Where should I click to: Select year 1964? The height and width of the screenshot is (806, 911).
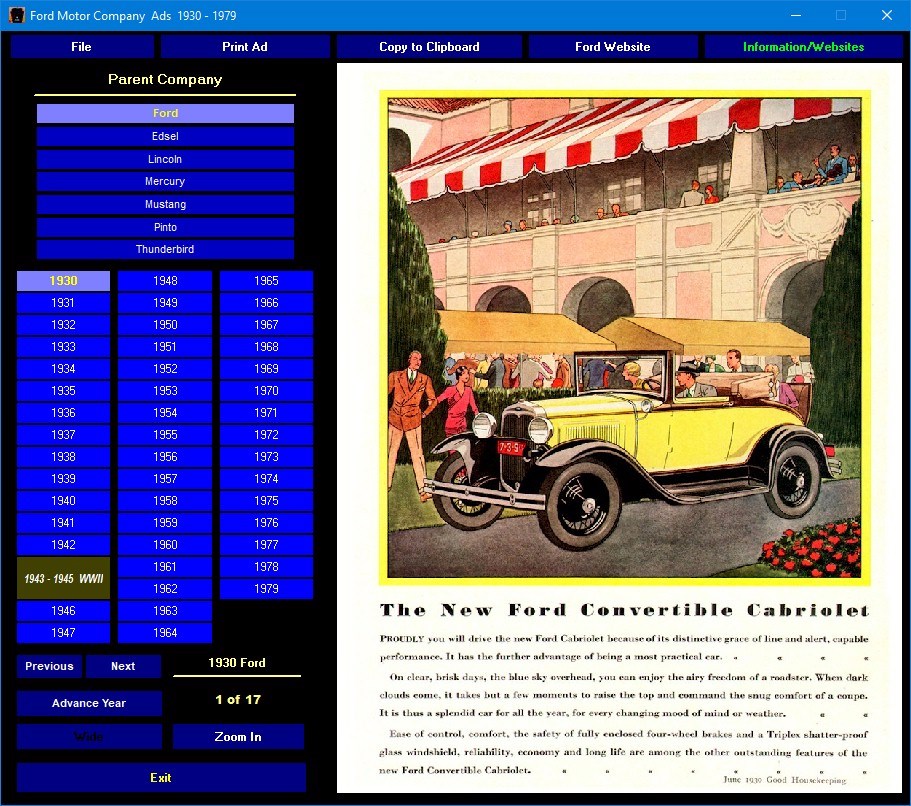165,633
